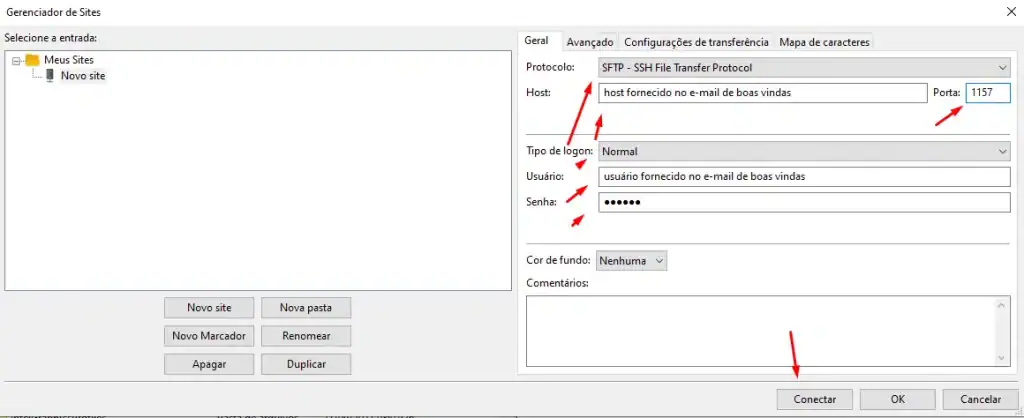Click the Conectar button
The height and width of the screenshot is (418, 1024).
click(814, 399)
